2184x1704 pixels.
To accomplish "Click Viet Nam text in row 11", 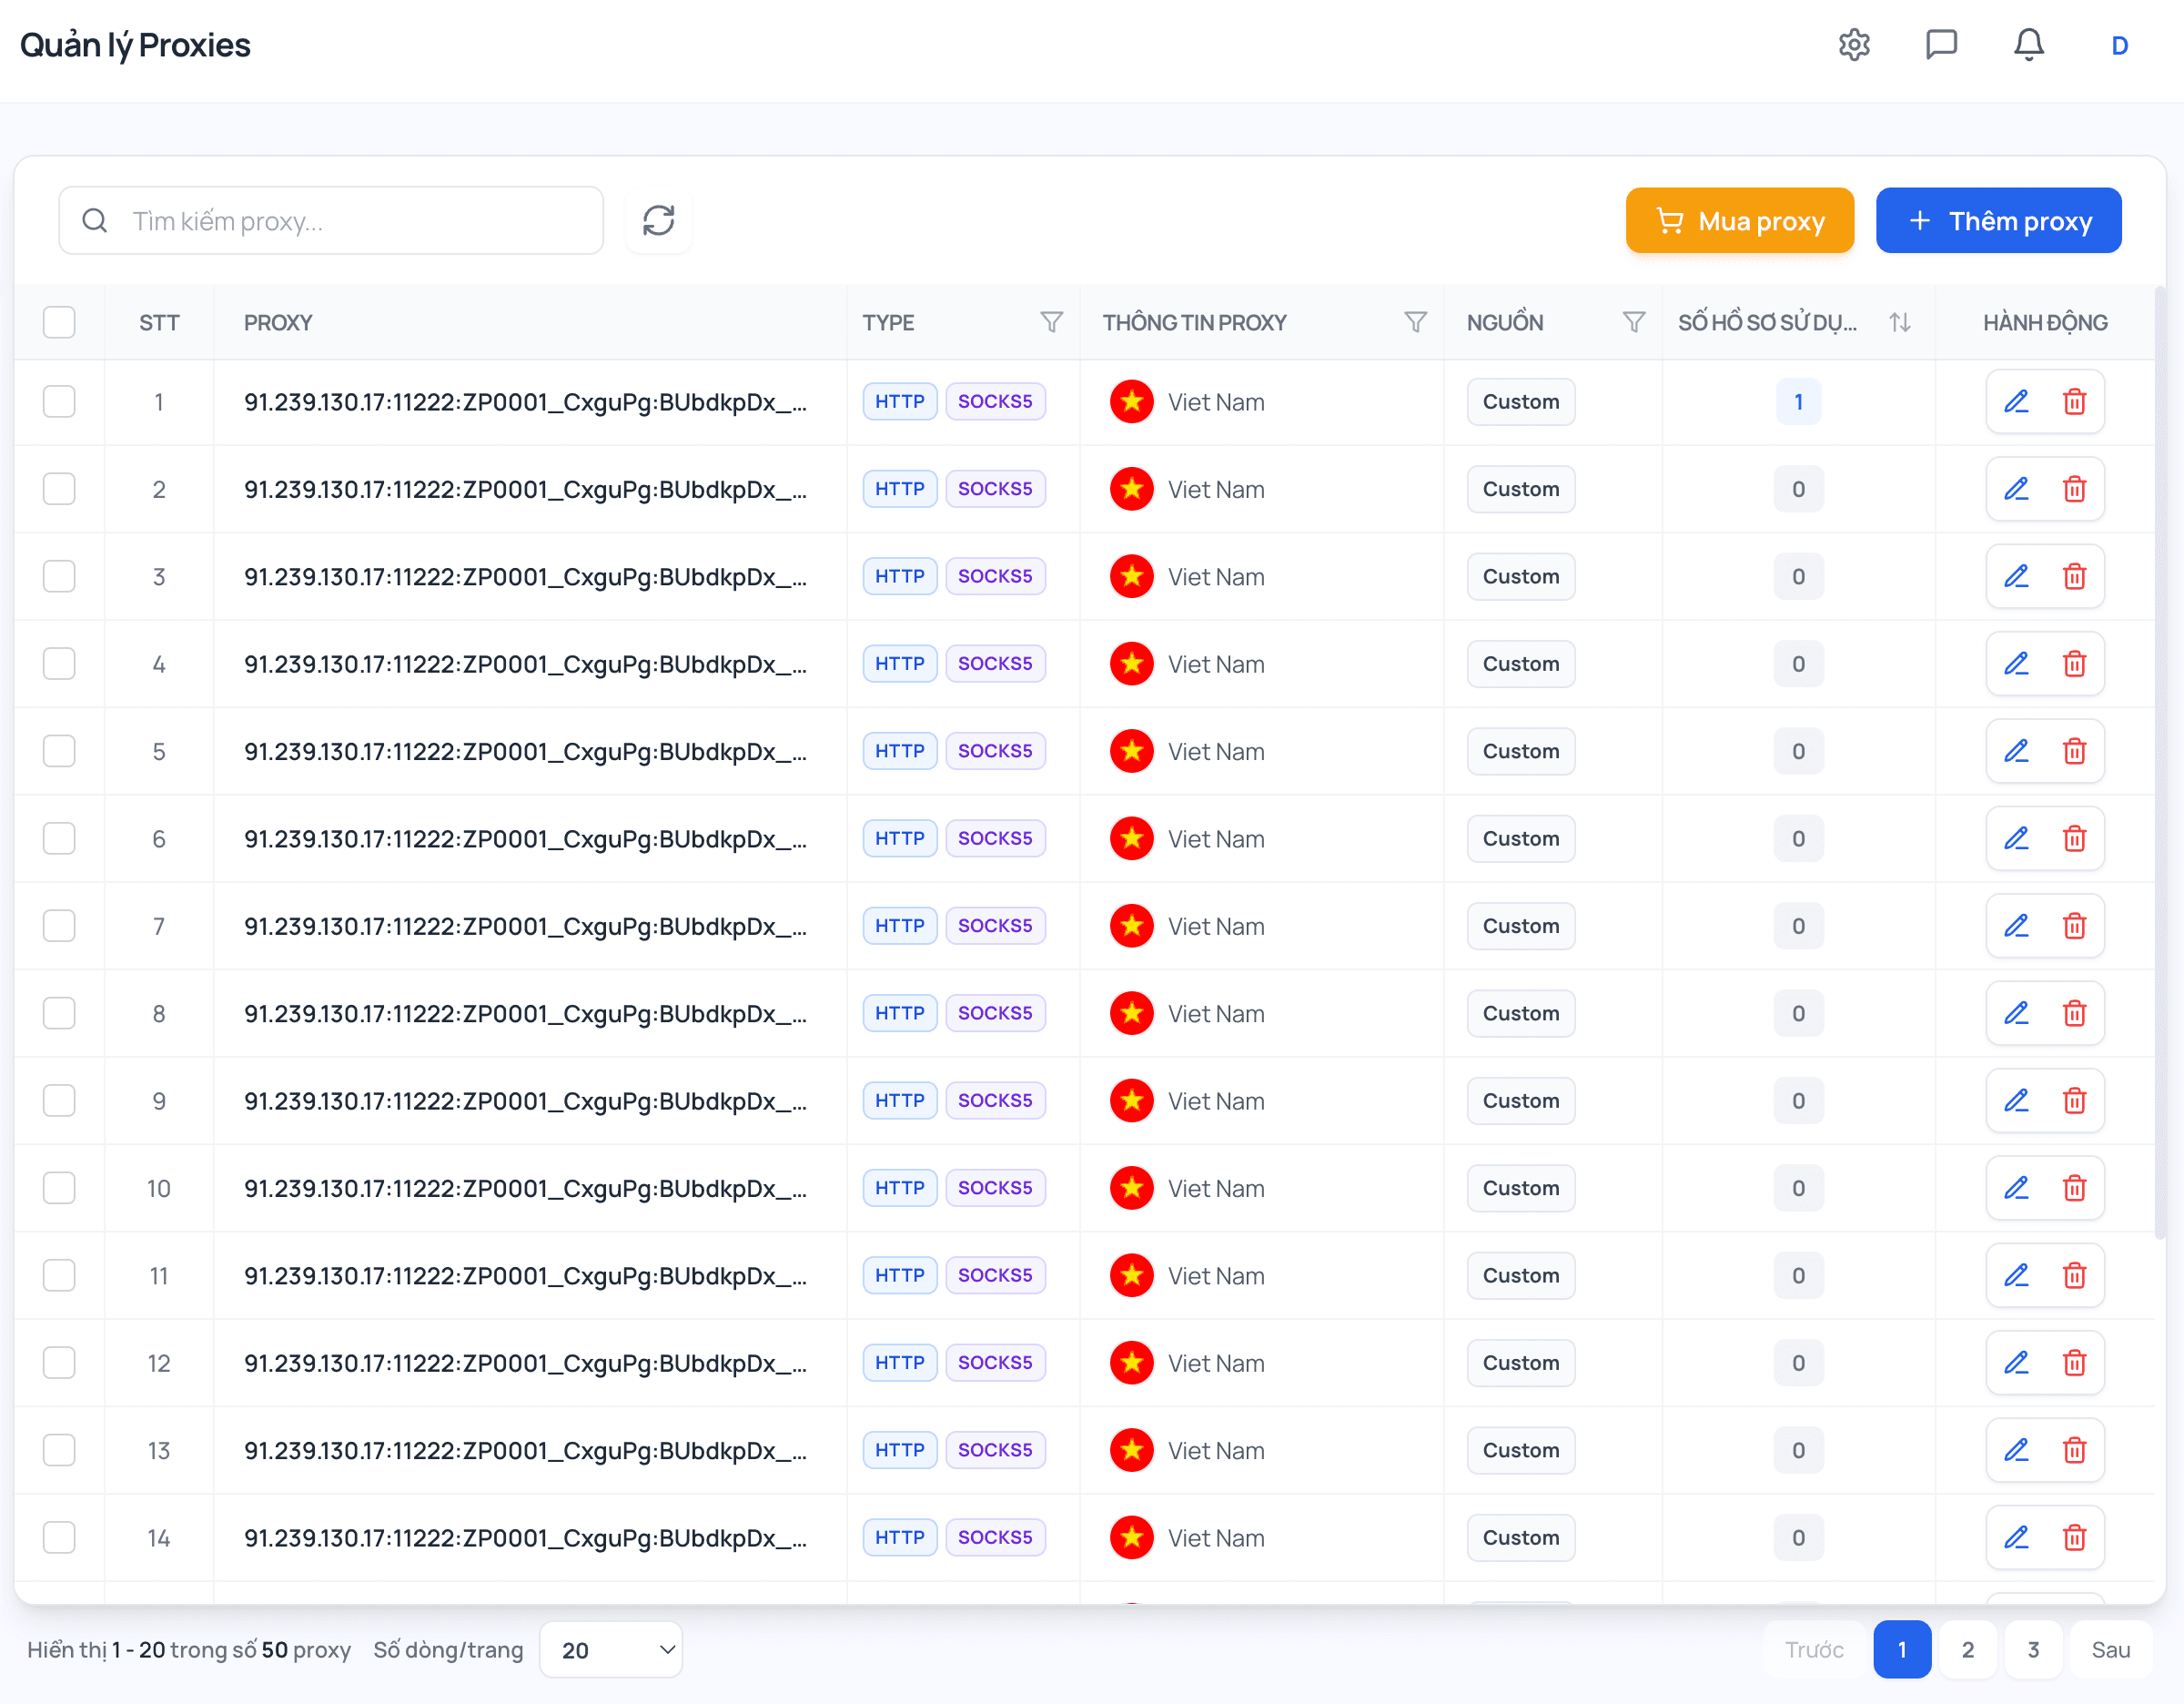I will [1216, 1276].
